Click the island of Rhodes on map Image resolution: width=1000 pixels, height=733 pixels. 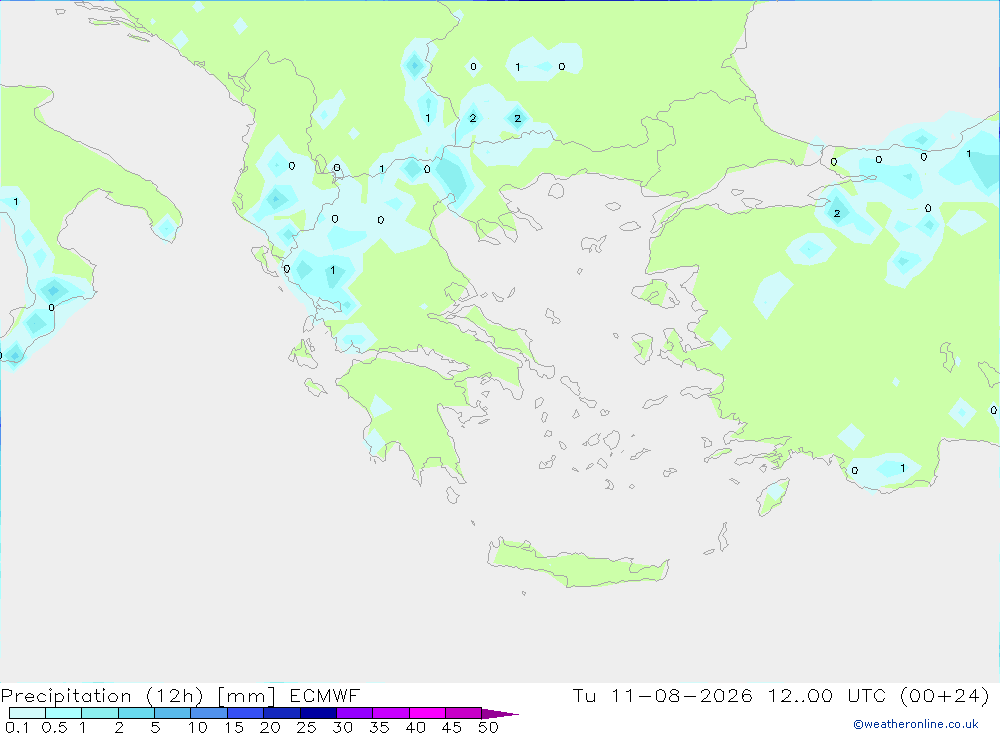773,497
